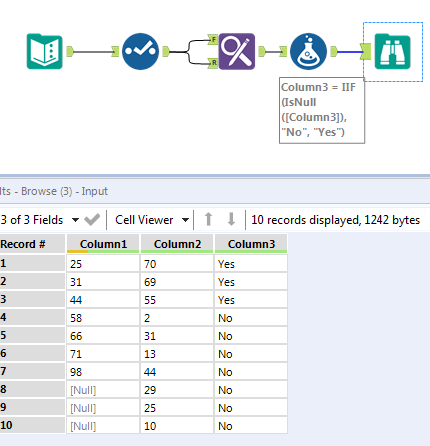Image resolution: width=430 pixels, height=446 pixels.
Task: Select the purple Find Replace tool
Action: pos(237,51)
